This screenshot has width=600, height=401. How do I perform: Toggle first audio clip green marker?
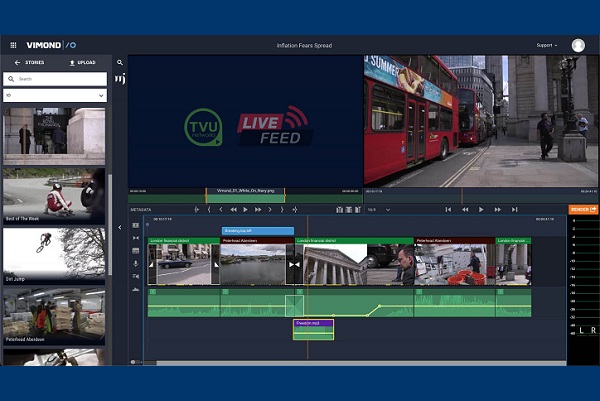[153, 292]
